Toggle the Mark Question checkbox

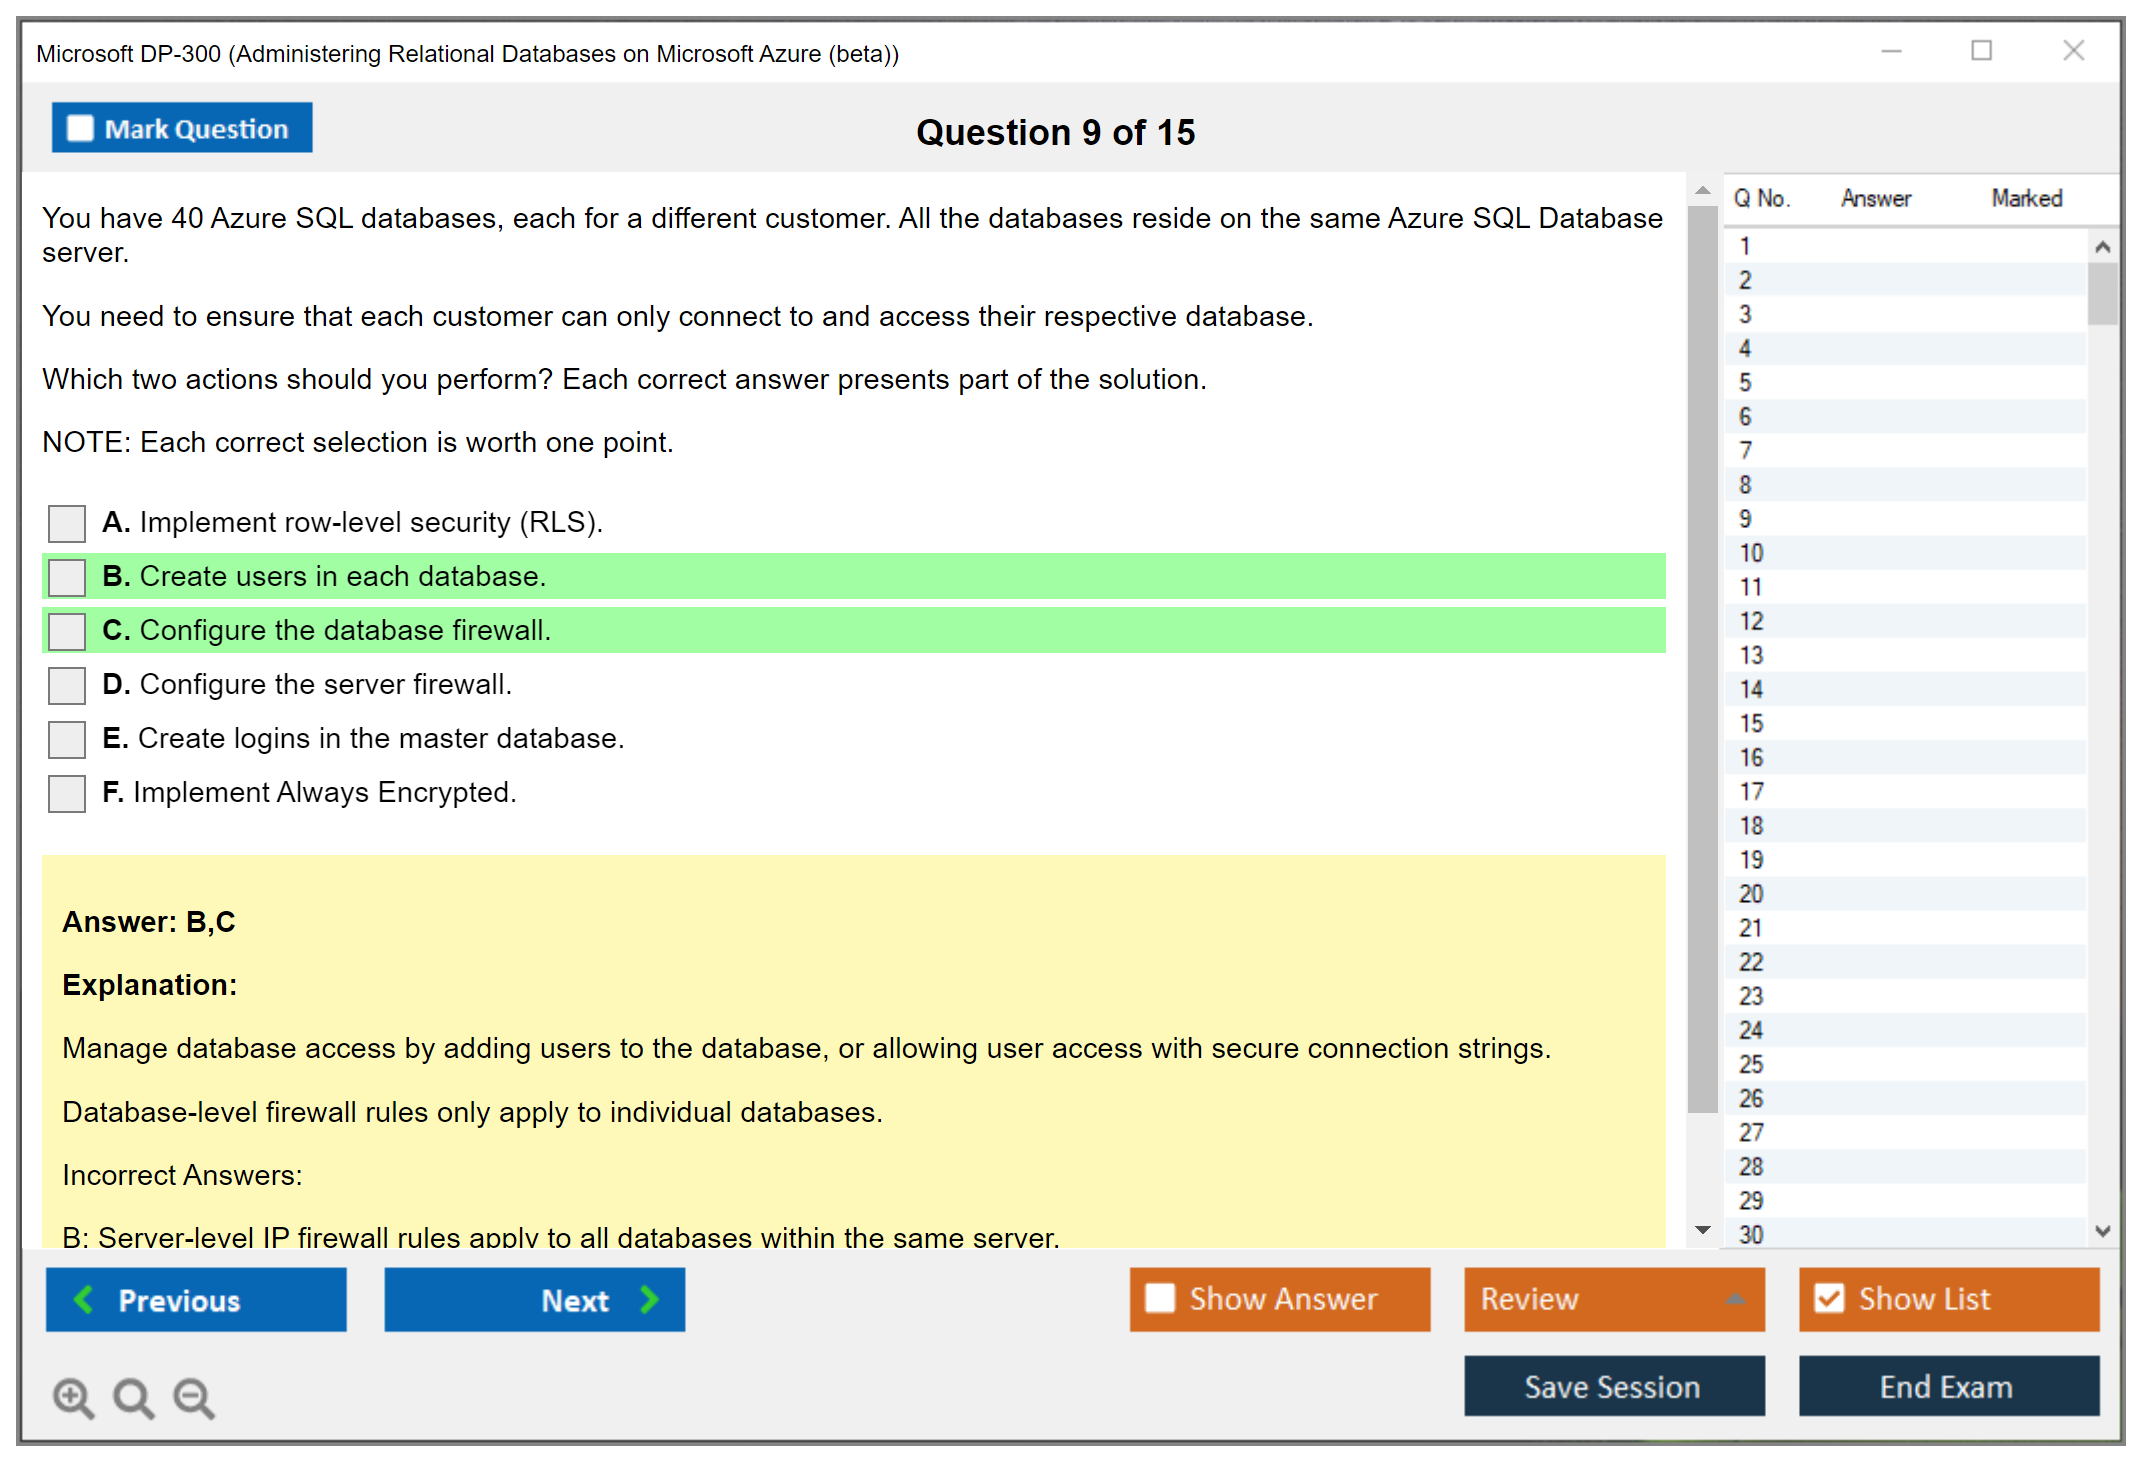(x=80, y=129)
